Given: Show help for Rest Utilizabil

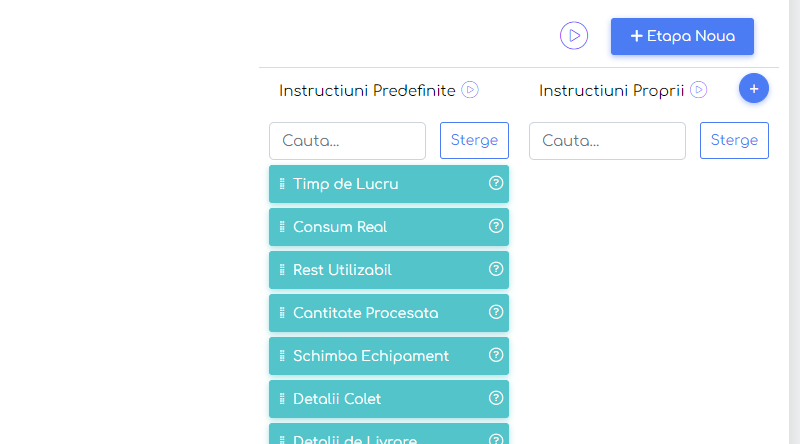Looking at the screenshot, I should 495,269.
